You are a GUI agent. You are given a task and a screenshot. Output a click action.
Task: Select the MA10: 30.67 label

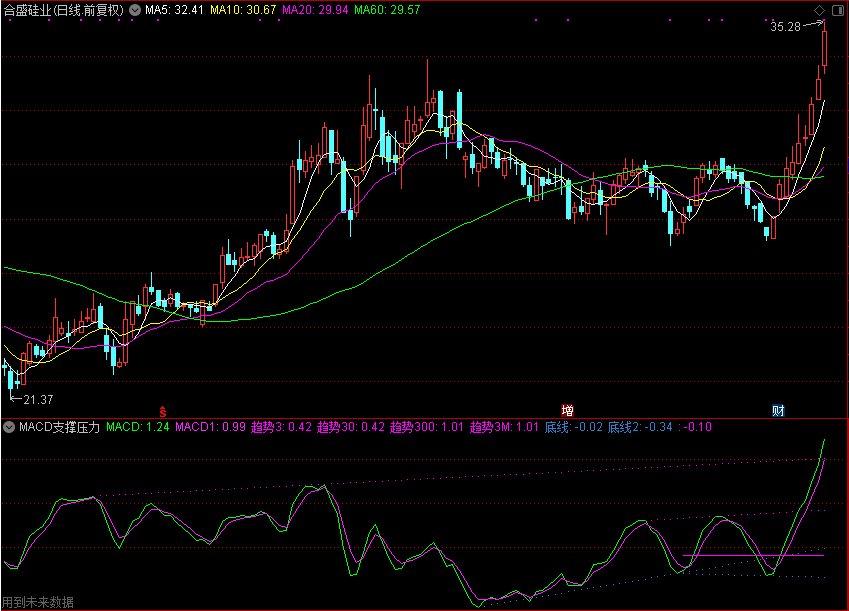point(243,10)
